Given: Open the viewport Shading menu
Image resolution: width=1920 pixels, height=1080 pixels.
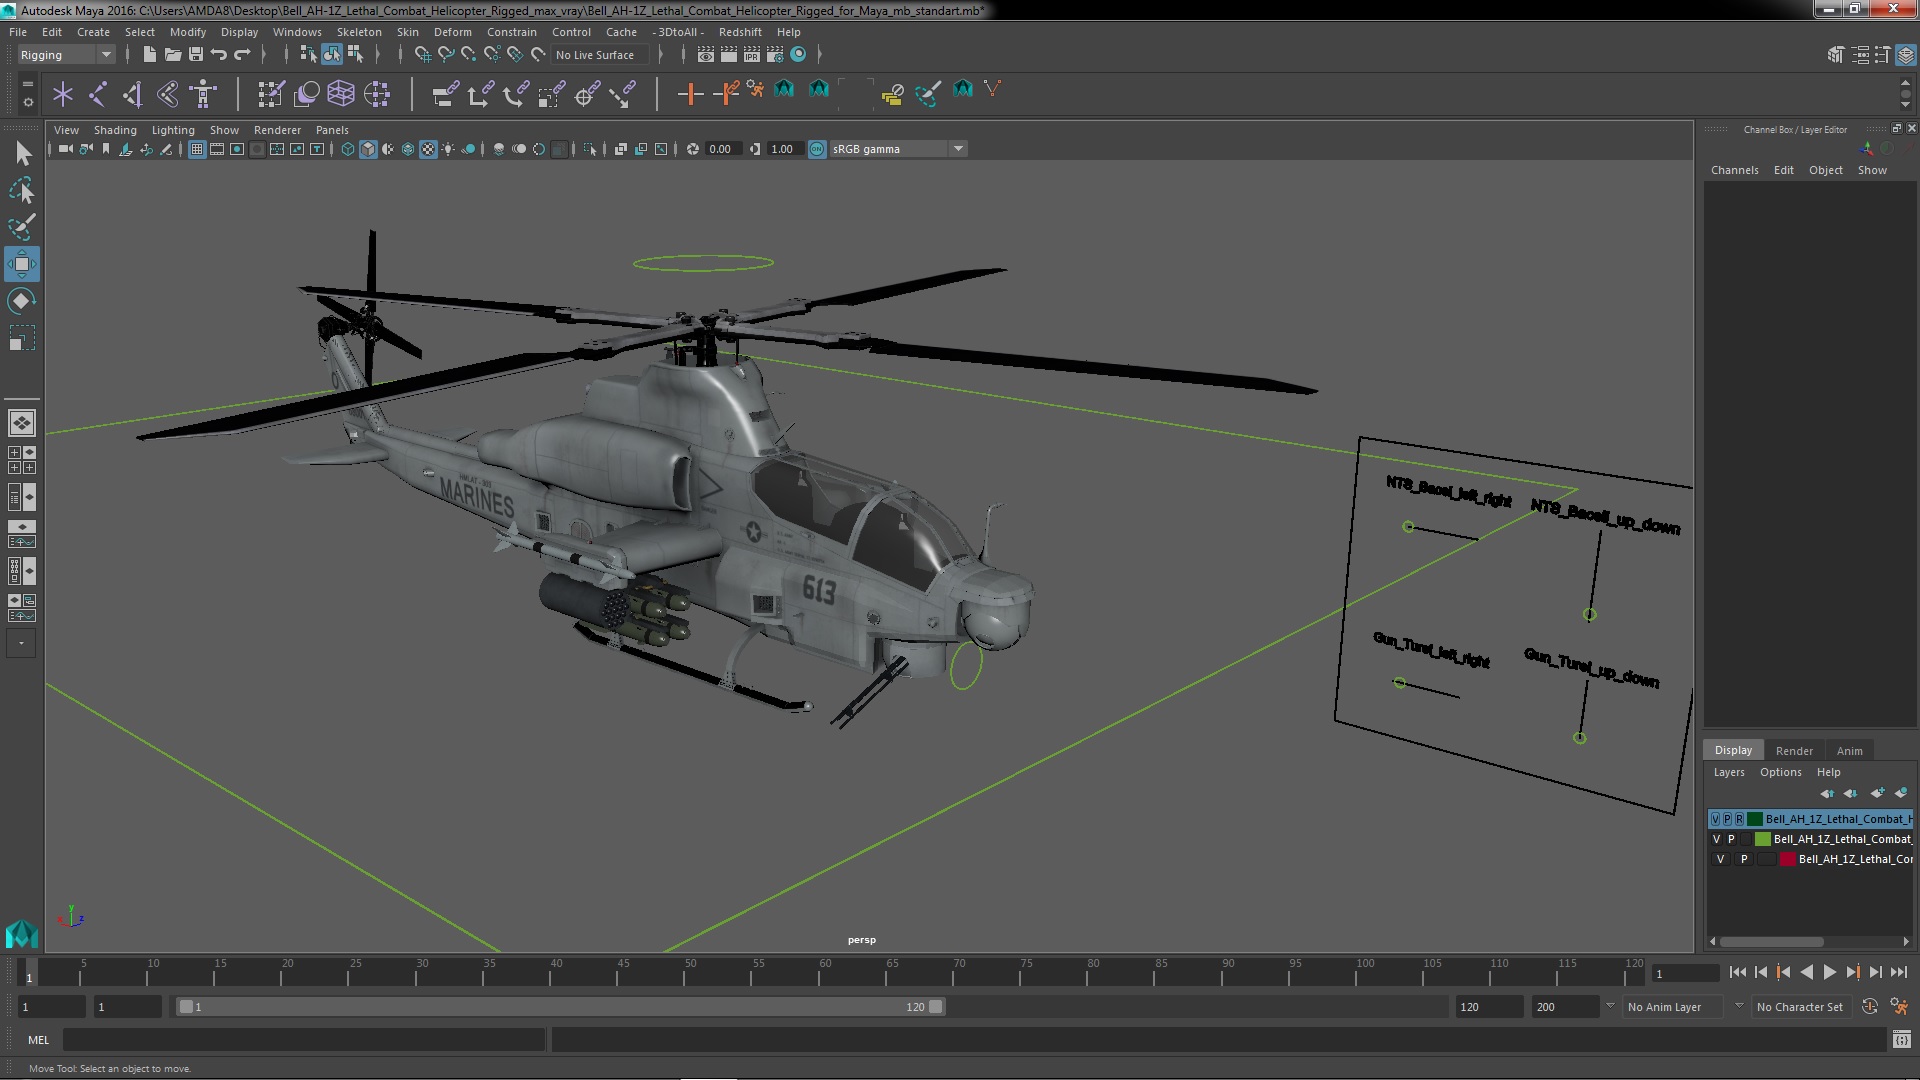Looking at the screenshot, I should (115, 130).
